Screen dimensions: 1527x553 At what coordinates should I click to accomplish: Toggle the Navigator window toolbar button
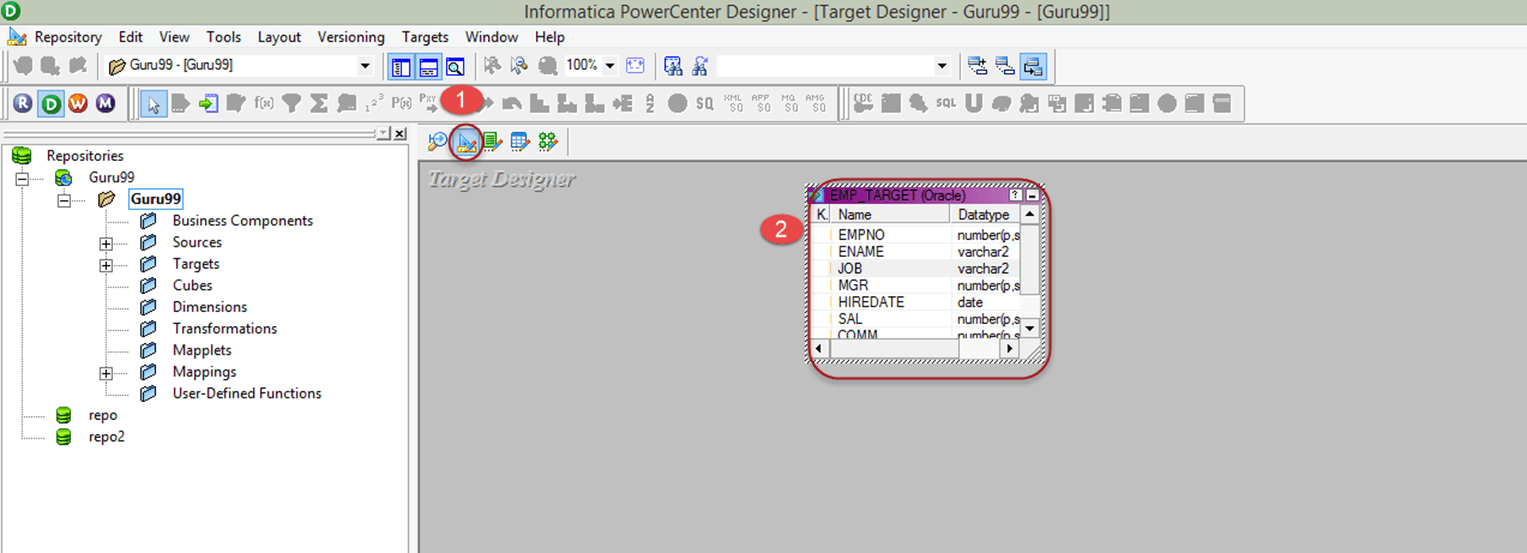pyautogui.click(x=401, y=66)
